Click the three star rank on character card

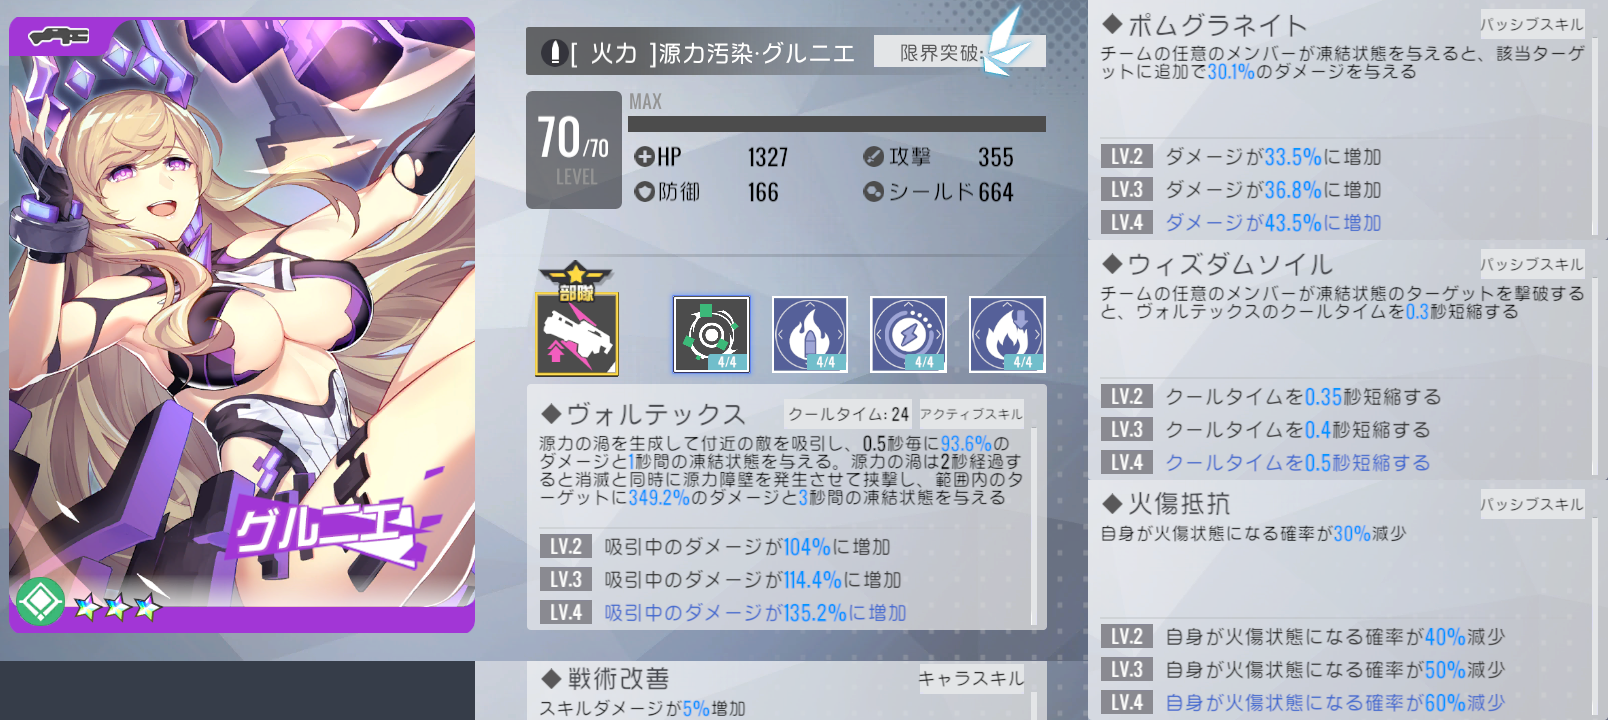(117, 606)
